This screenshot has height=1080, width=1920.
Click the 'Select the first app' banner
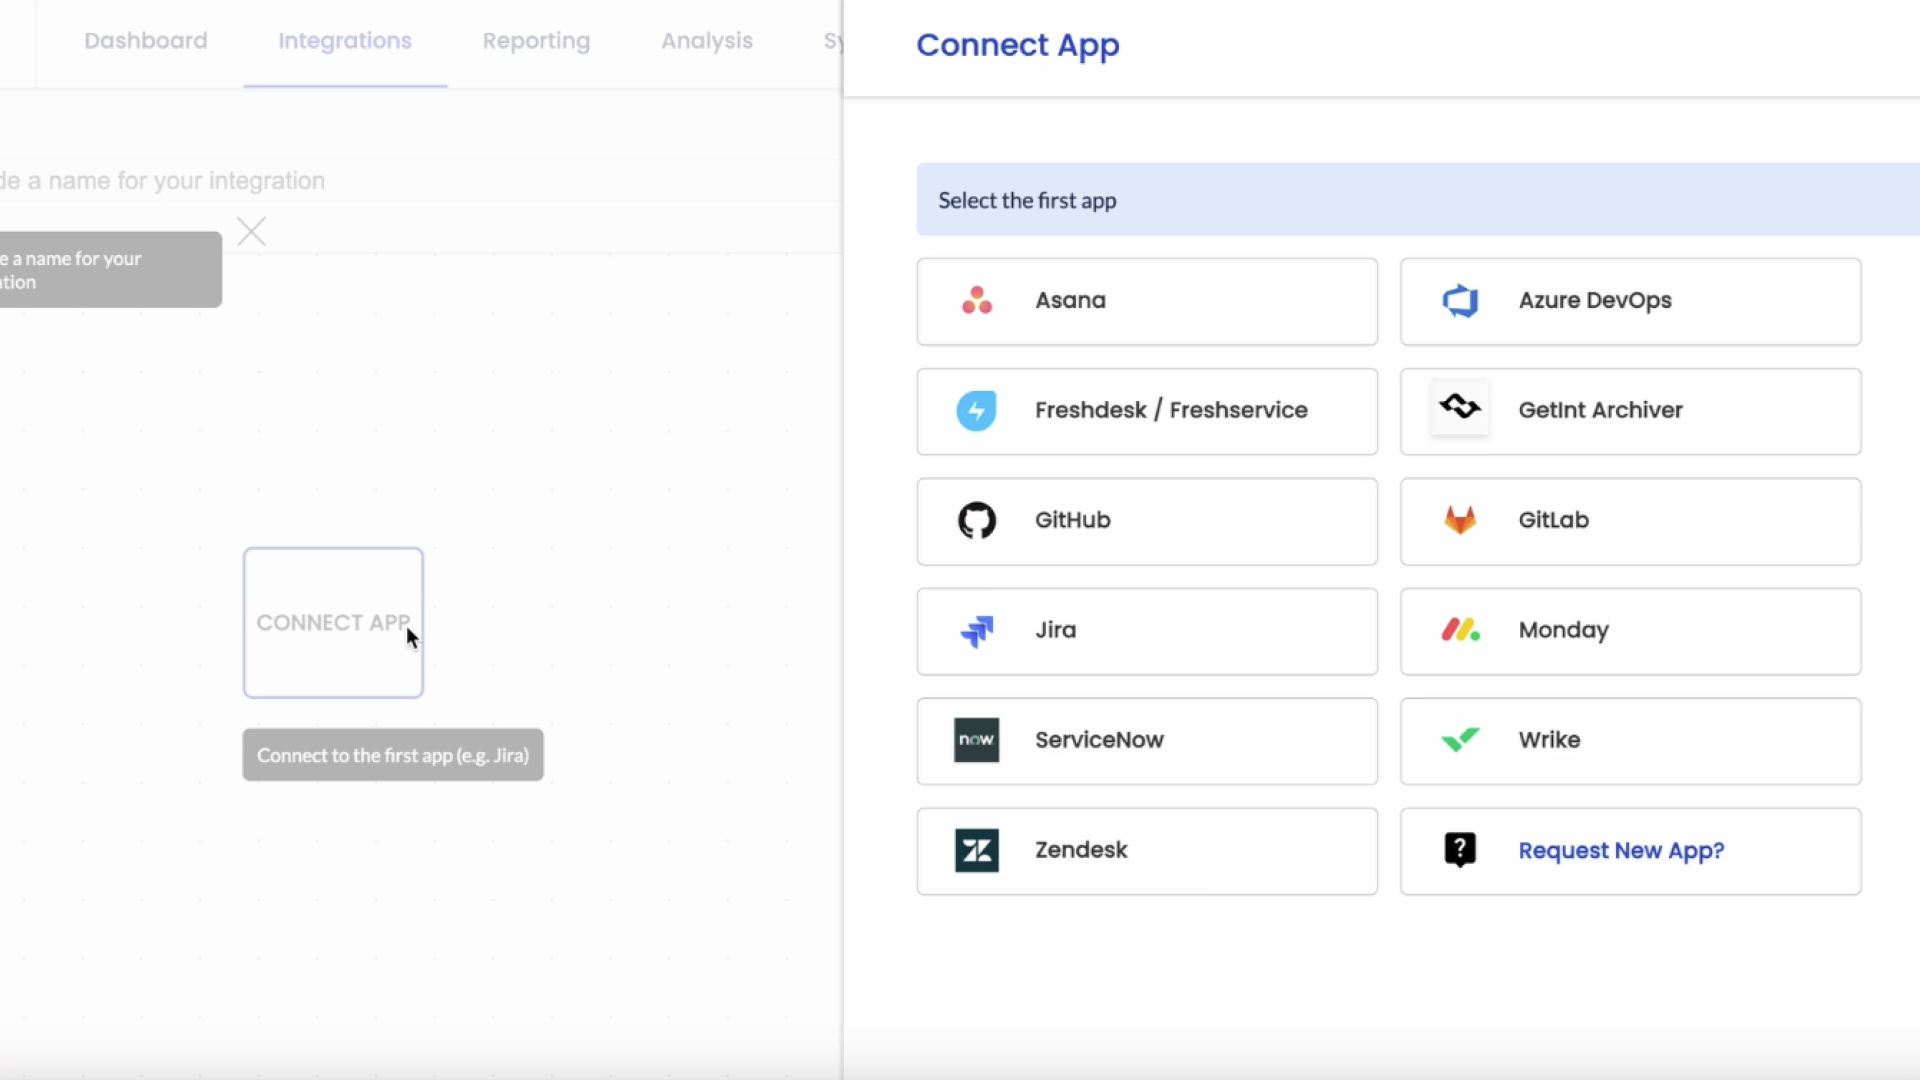tap(1418, 200)
